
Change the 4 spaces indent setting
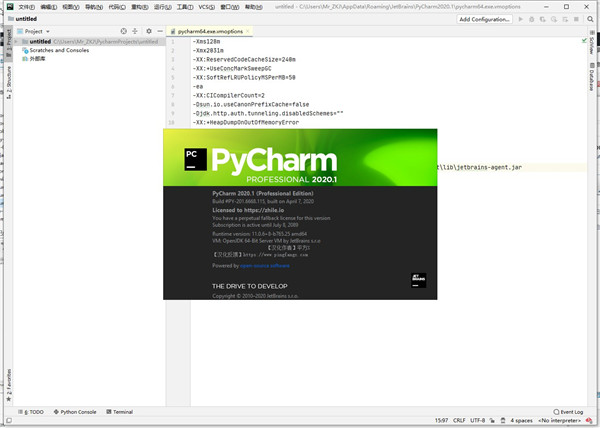pyautogui.click(x=521, y=421)
